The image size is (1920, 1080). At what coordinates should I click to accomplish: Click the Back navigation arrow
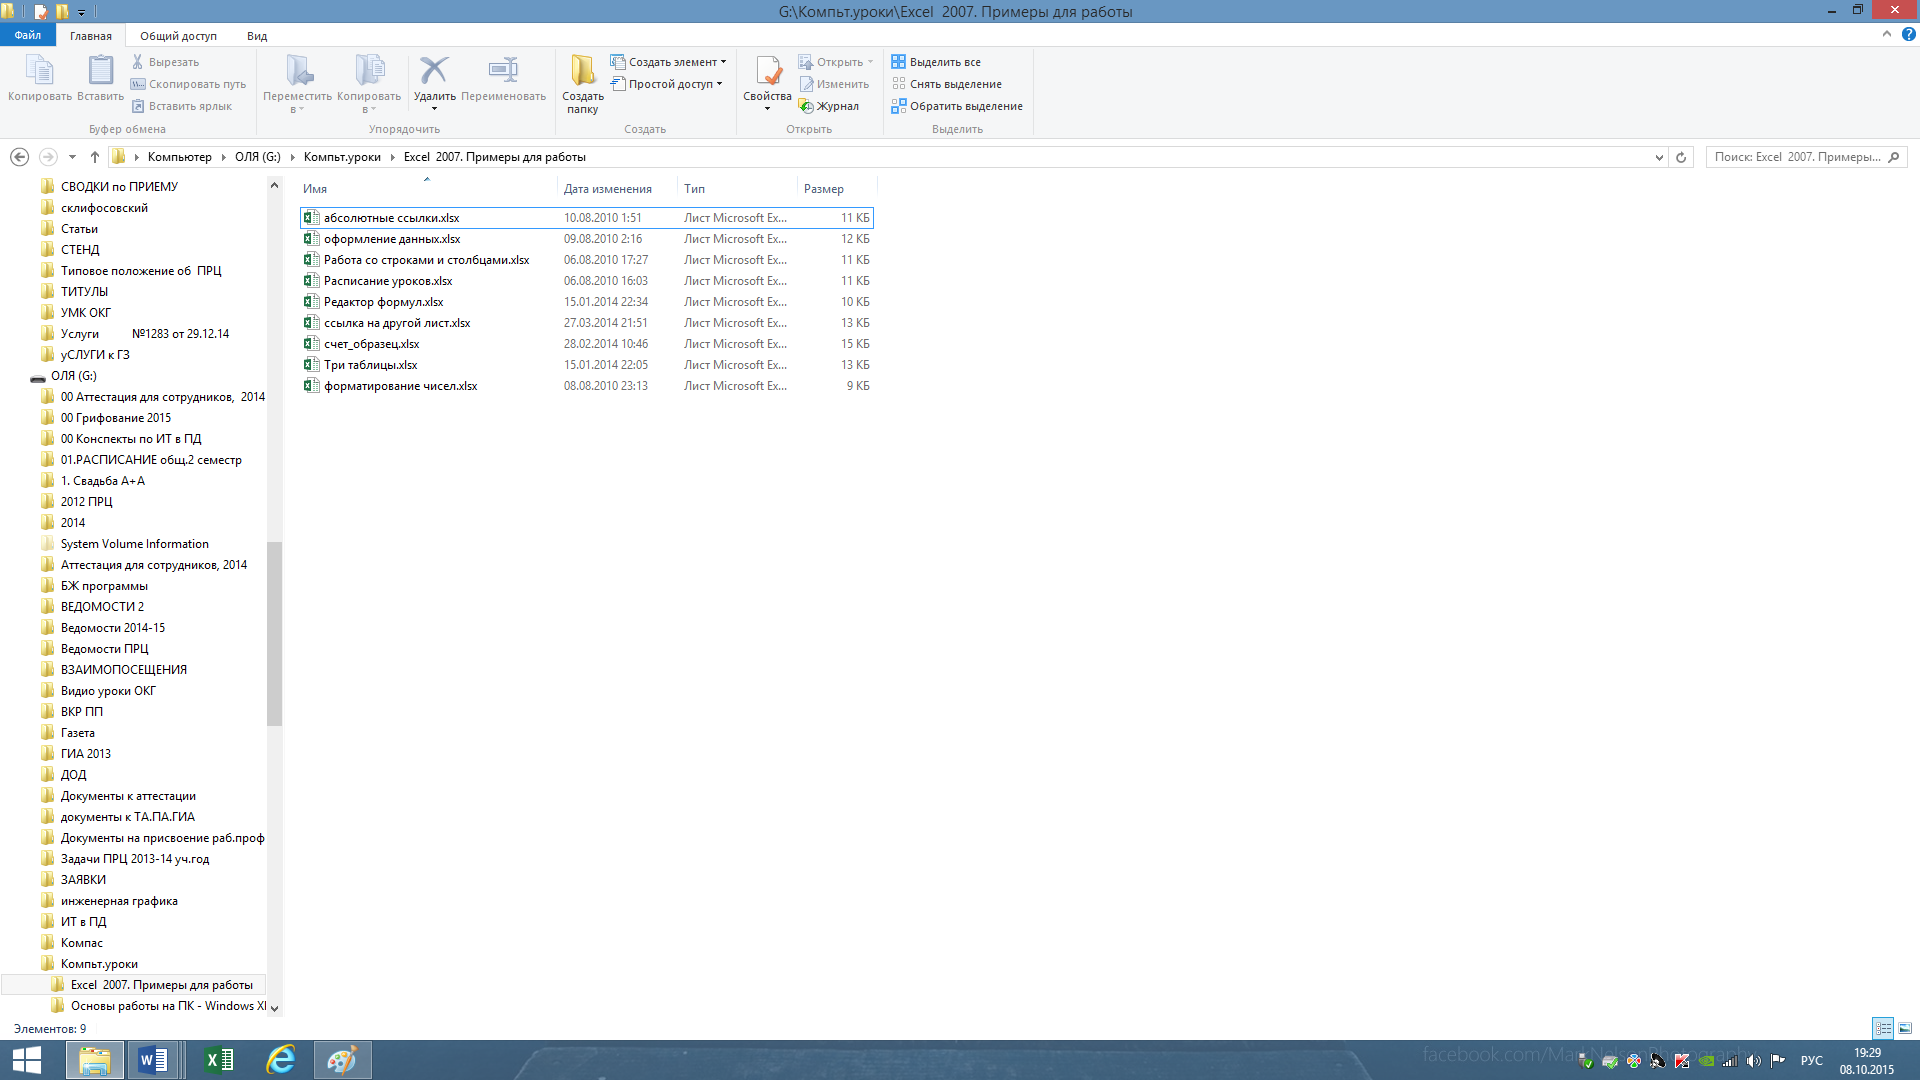(19, 157)
